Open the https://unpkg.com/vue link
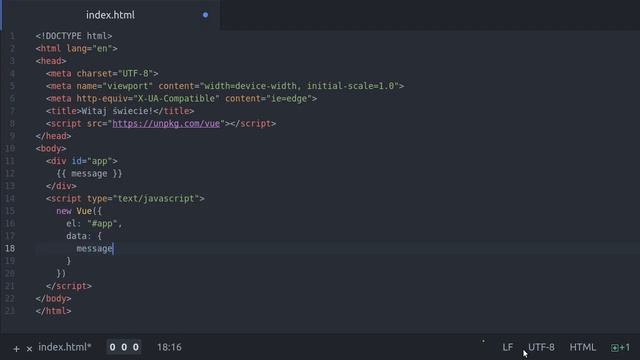640x360 pixels. pos(166,124)
